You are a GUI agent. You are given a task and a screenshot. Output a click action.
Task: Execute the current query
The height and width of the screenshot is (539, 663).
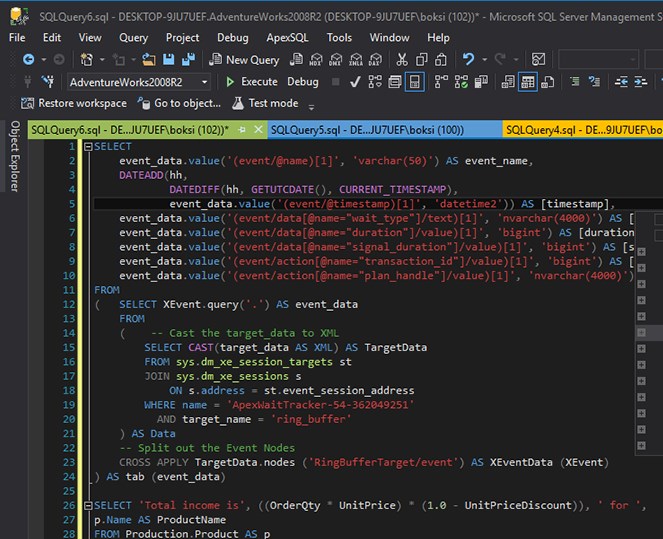pos(252,82)
